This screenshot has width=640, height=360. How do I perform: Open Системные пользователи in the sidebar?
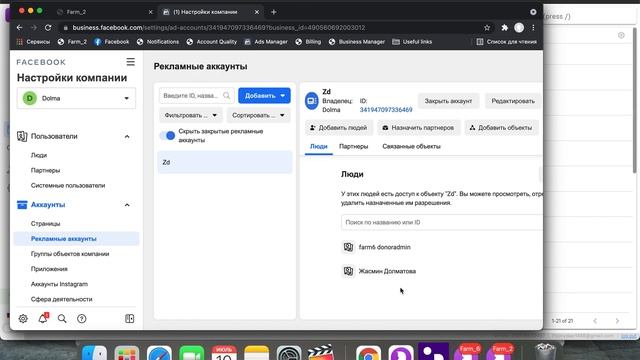[68, 185]
